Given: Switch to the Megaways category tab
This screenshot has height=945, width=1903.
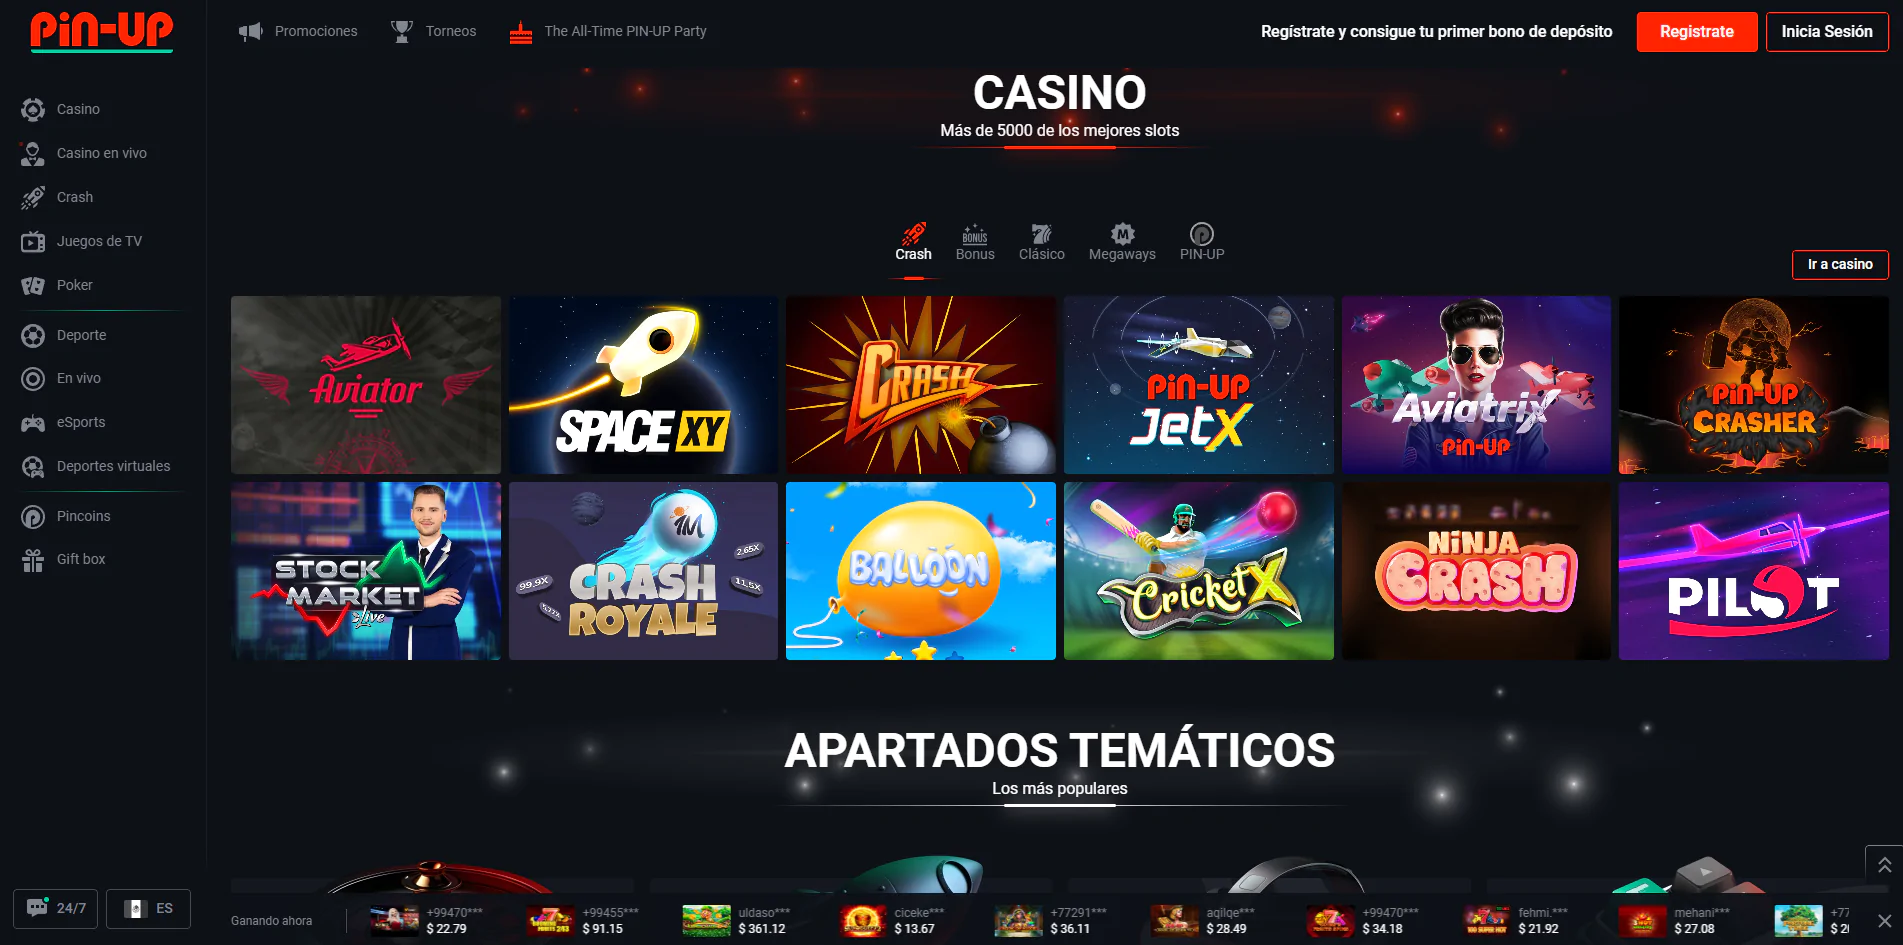Looking at the screenshot, I should (x=1122, y=243).
